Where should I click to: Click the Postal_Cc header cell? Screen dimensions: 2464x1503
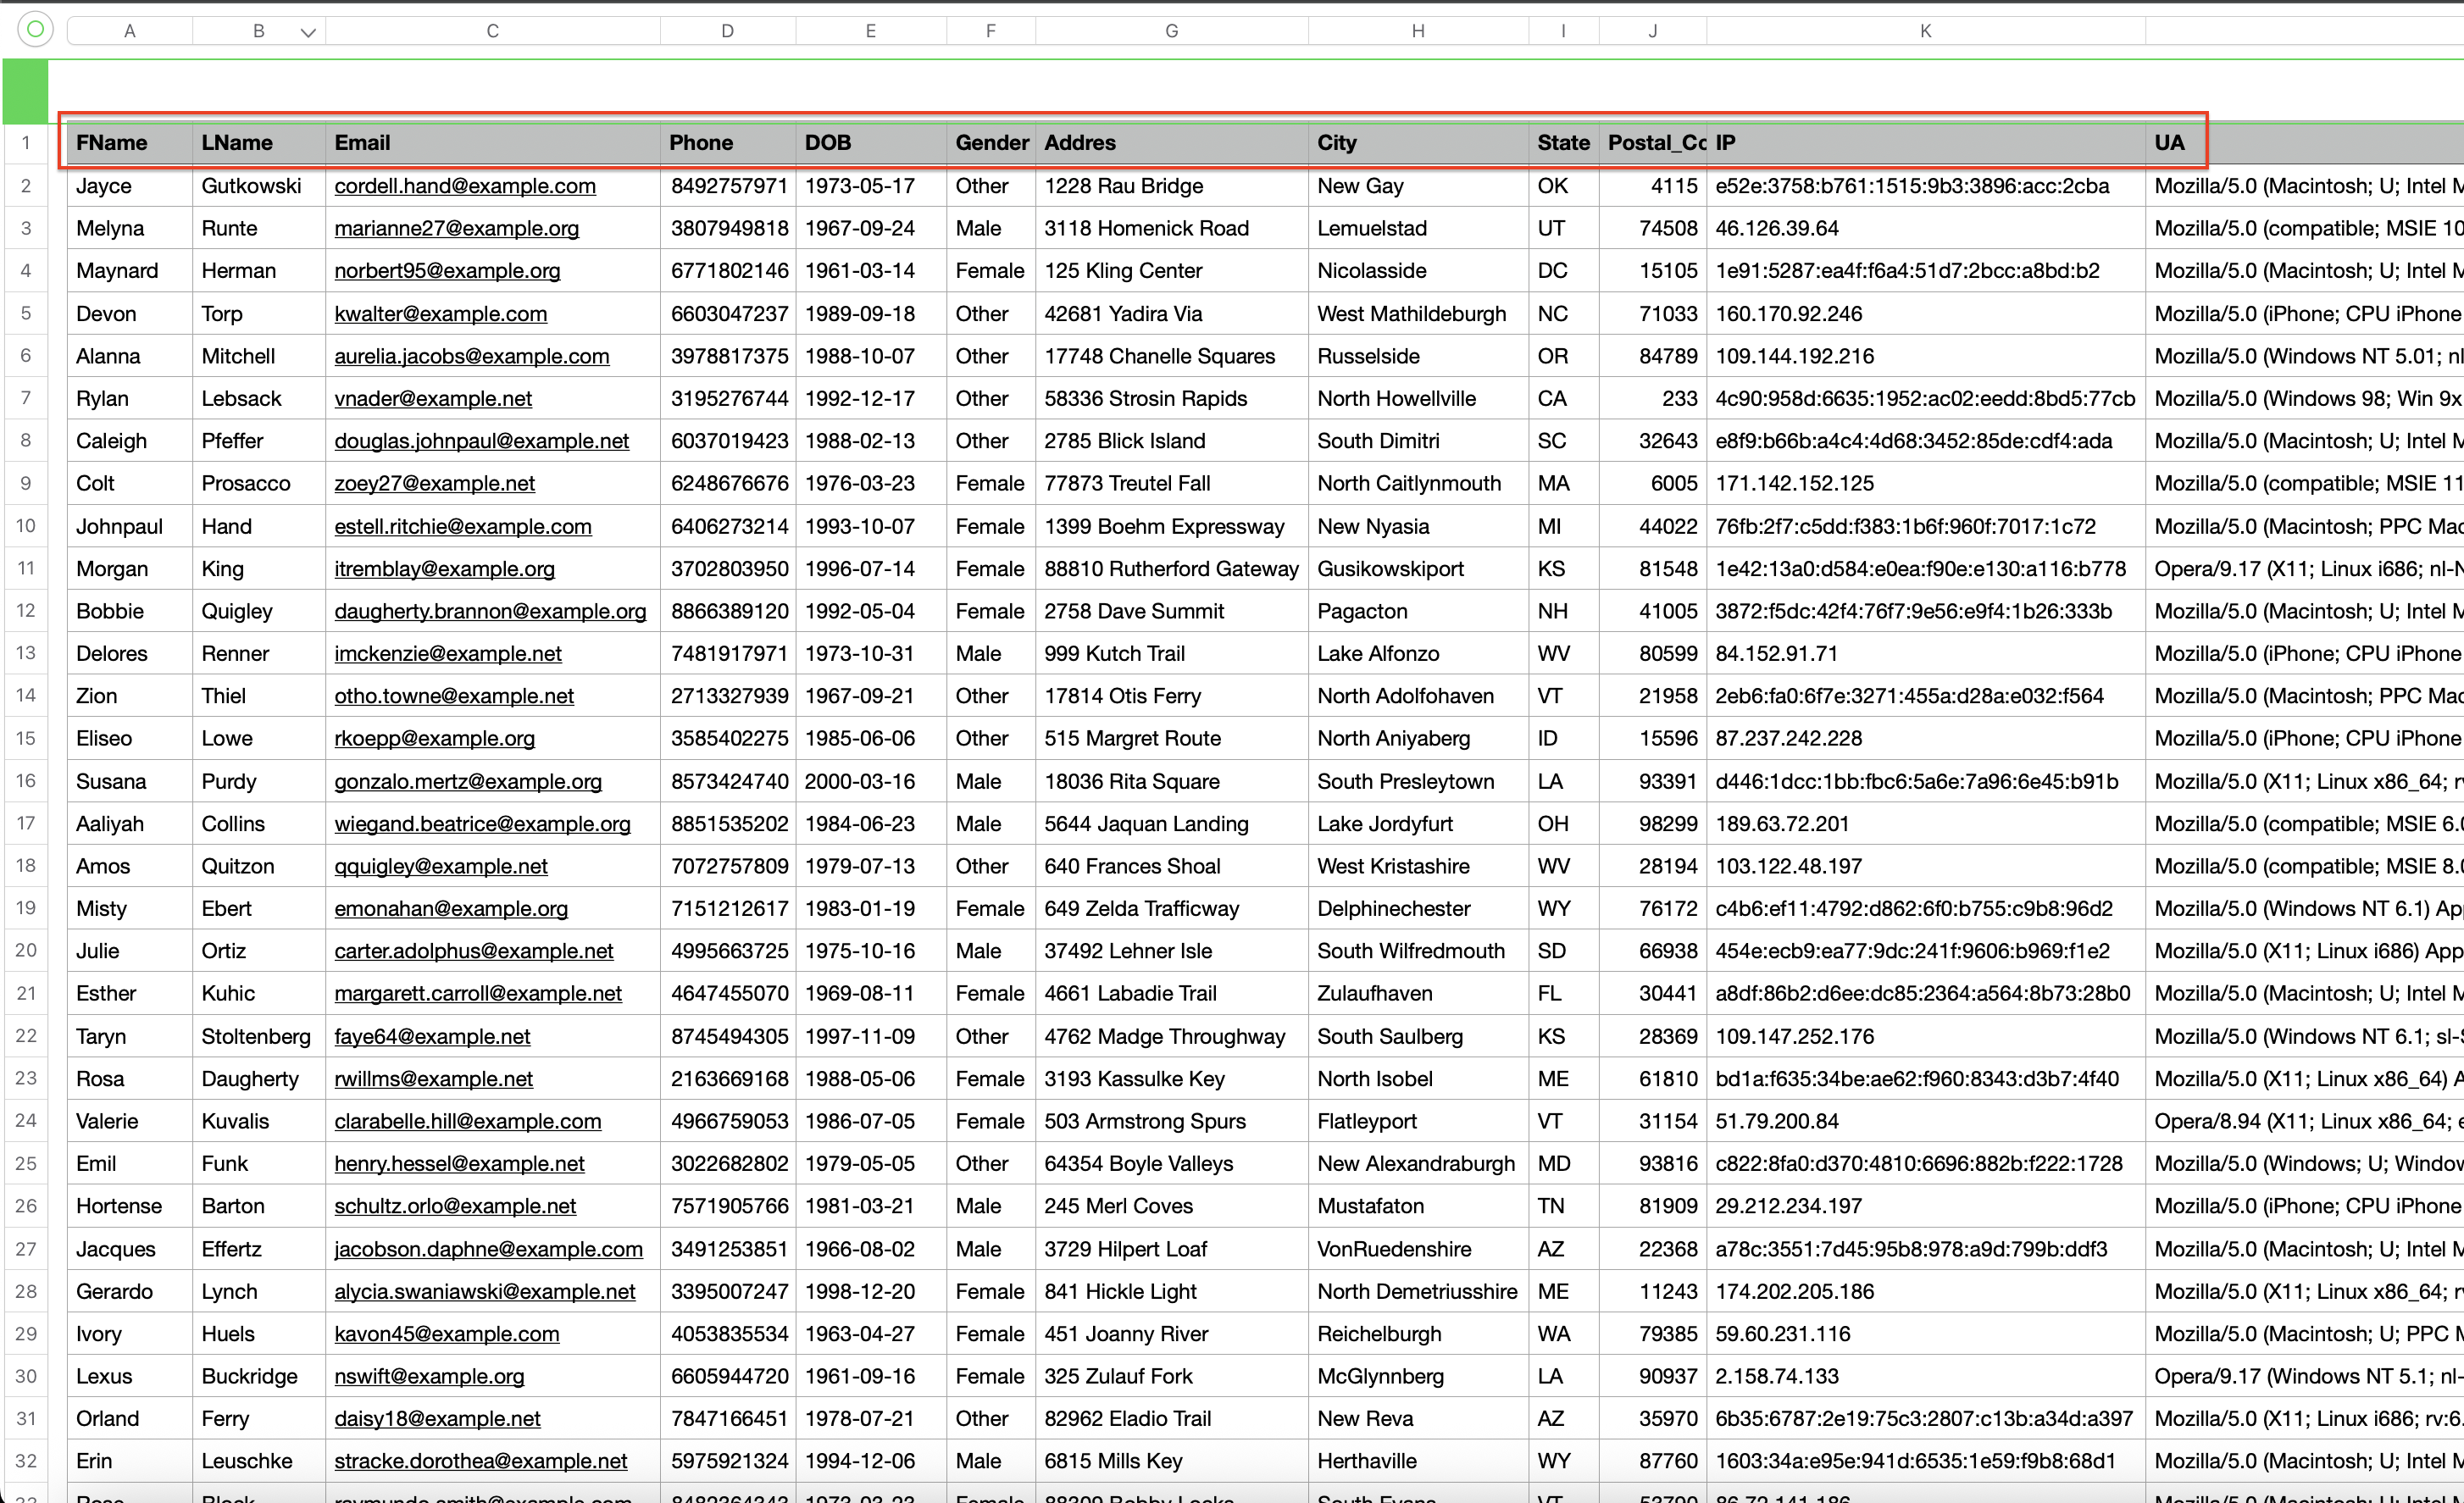1652,143
